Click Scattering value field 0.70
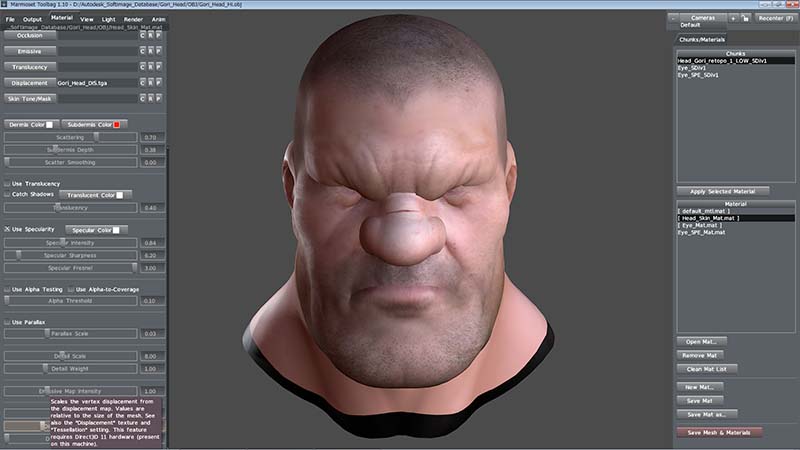The image size is (800, 450). [152, 137]
